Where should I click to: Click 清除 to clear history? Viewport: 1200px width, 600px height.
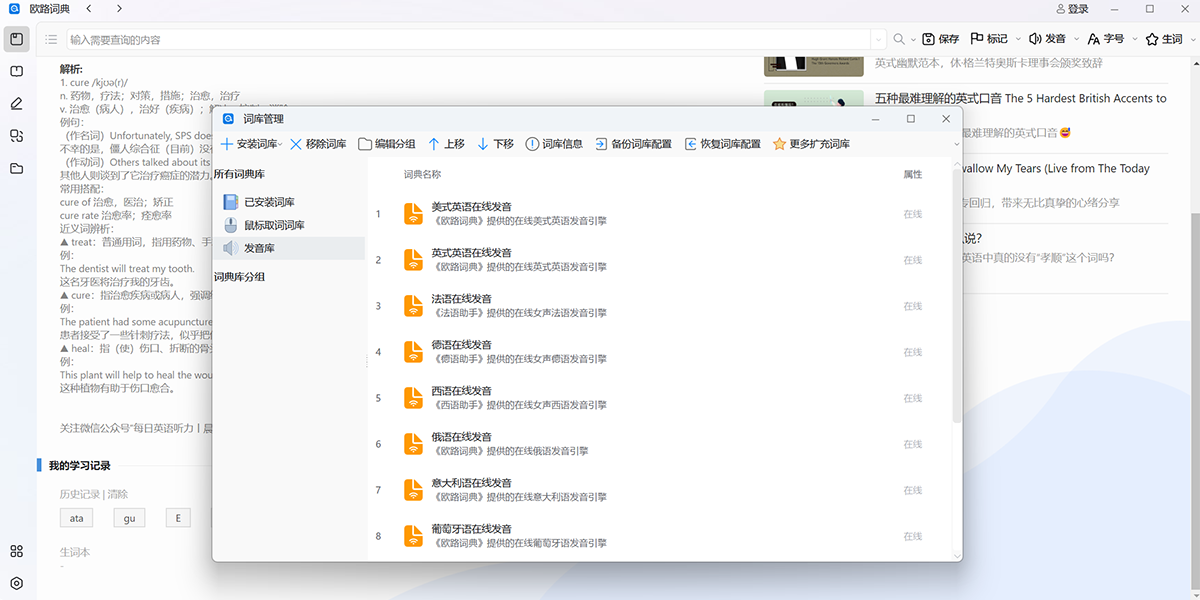click(118, 494)
